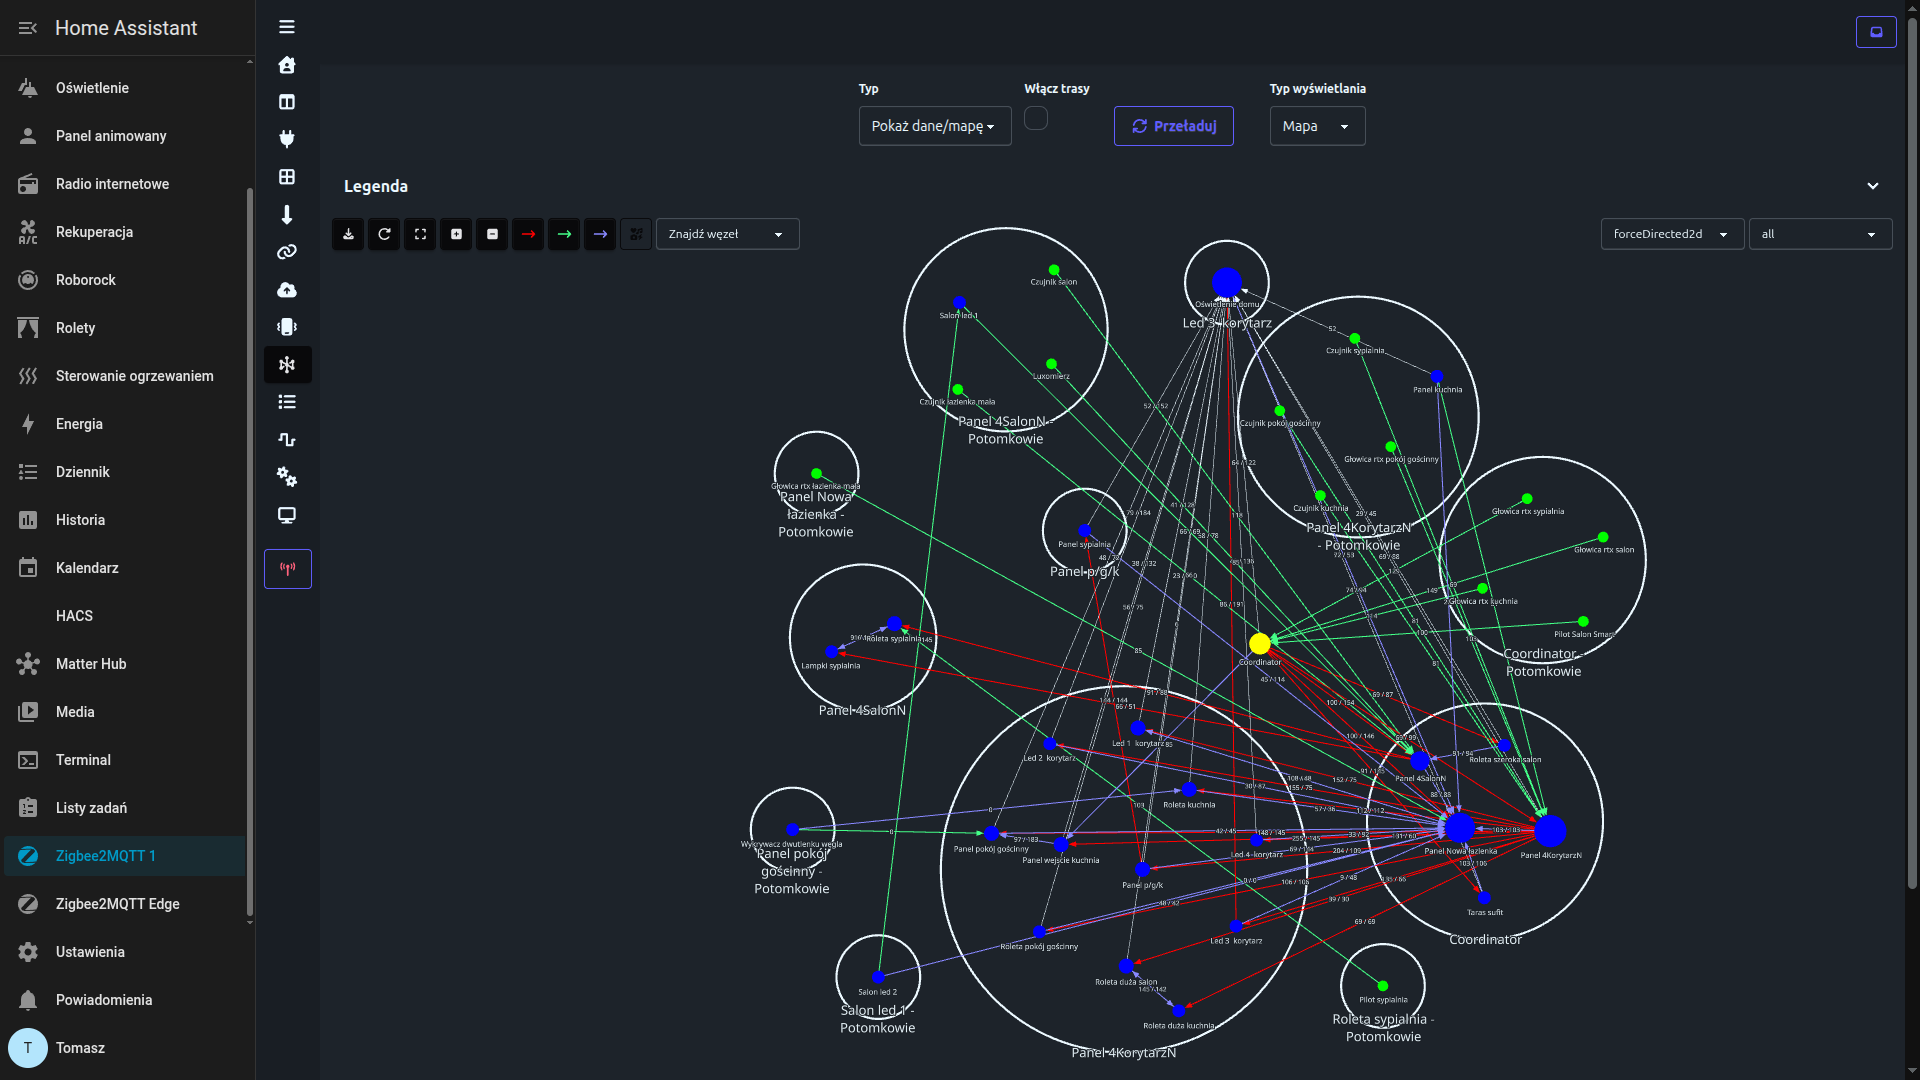Select the red Zigbee antenna icon in sidebar
Viewport: 1920px width, 1080px height.
pyautogui.click(x=287, y=568)
